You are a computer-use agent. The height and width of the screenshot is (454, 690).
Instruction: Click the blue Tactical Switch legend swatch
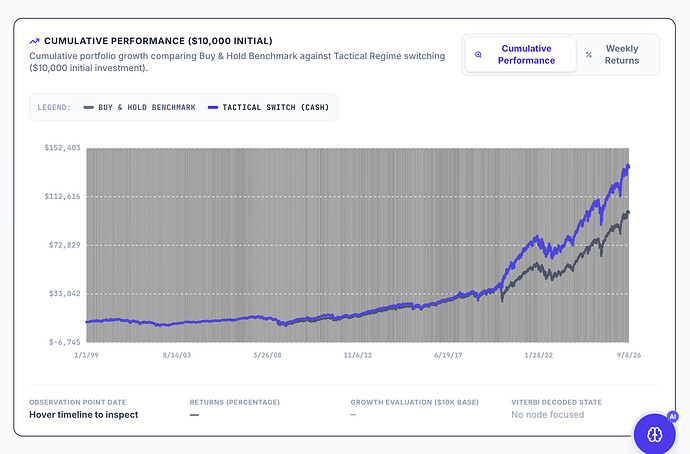coord(213,107)
